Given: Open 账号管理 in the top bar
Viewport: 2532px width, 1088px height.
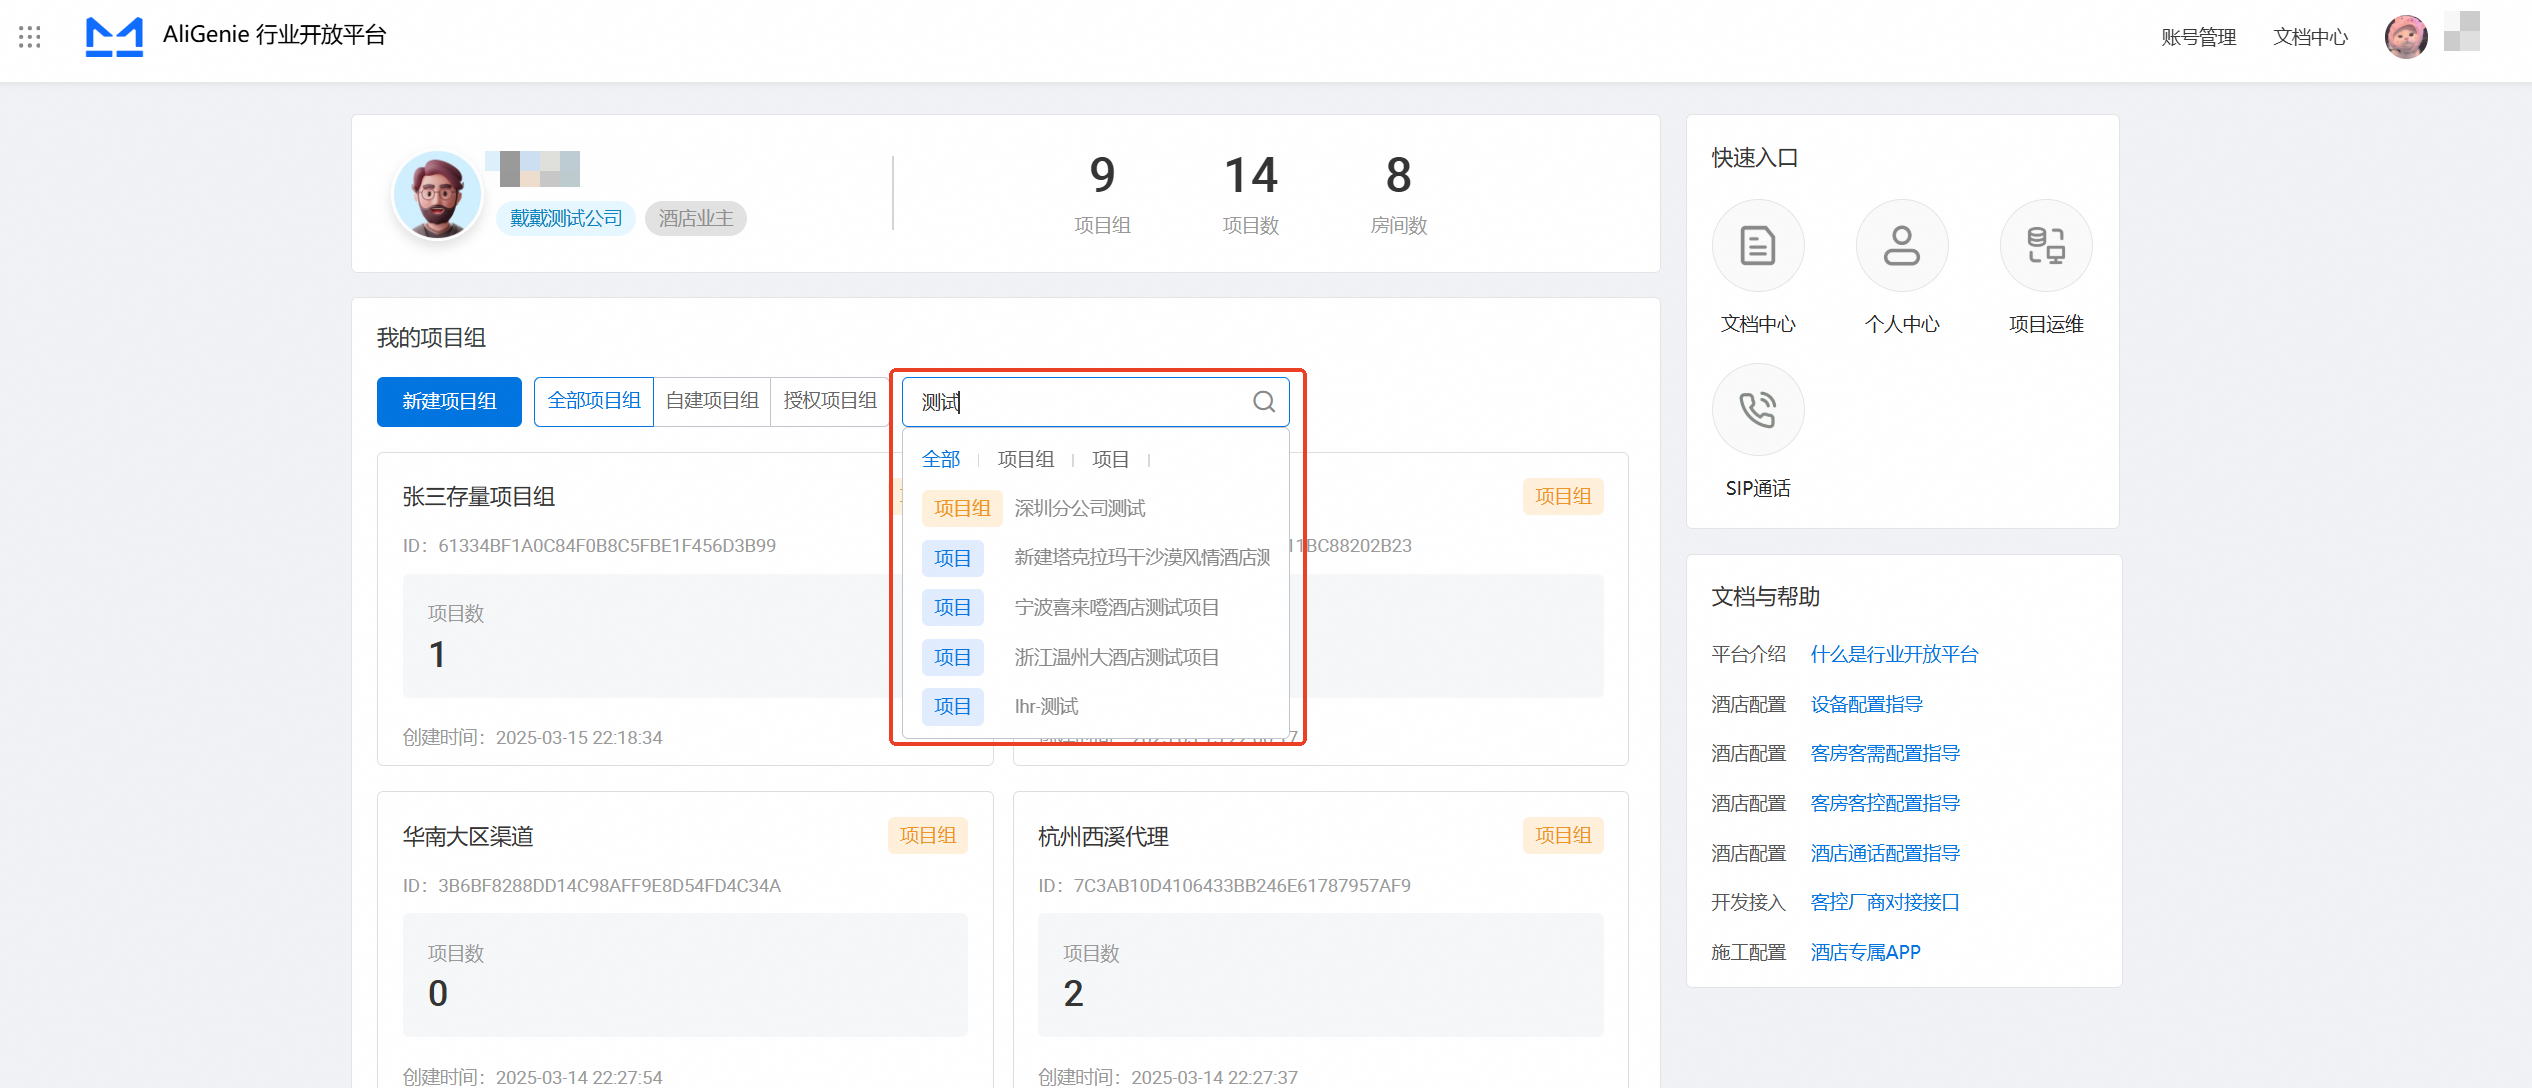Looking at the screenshot, I should tap(2198, 37).
